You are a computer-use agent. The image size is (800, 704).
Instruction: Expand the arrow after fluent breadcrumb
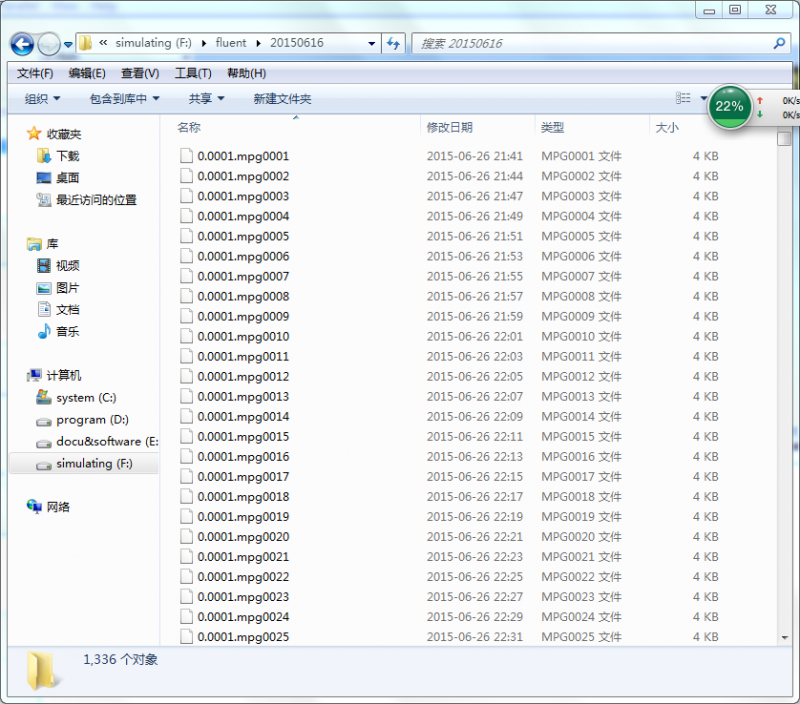(x=259, y=43)
